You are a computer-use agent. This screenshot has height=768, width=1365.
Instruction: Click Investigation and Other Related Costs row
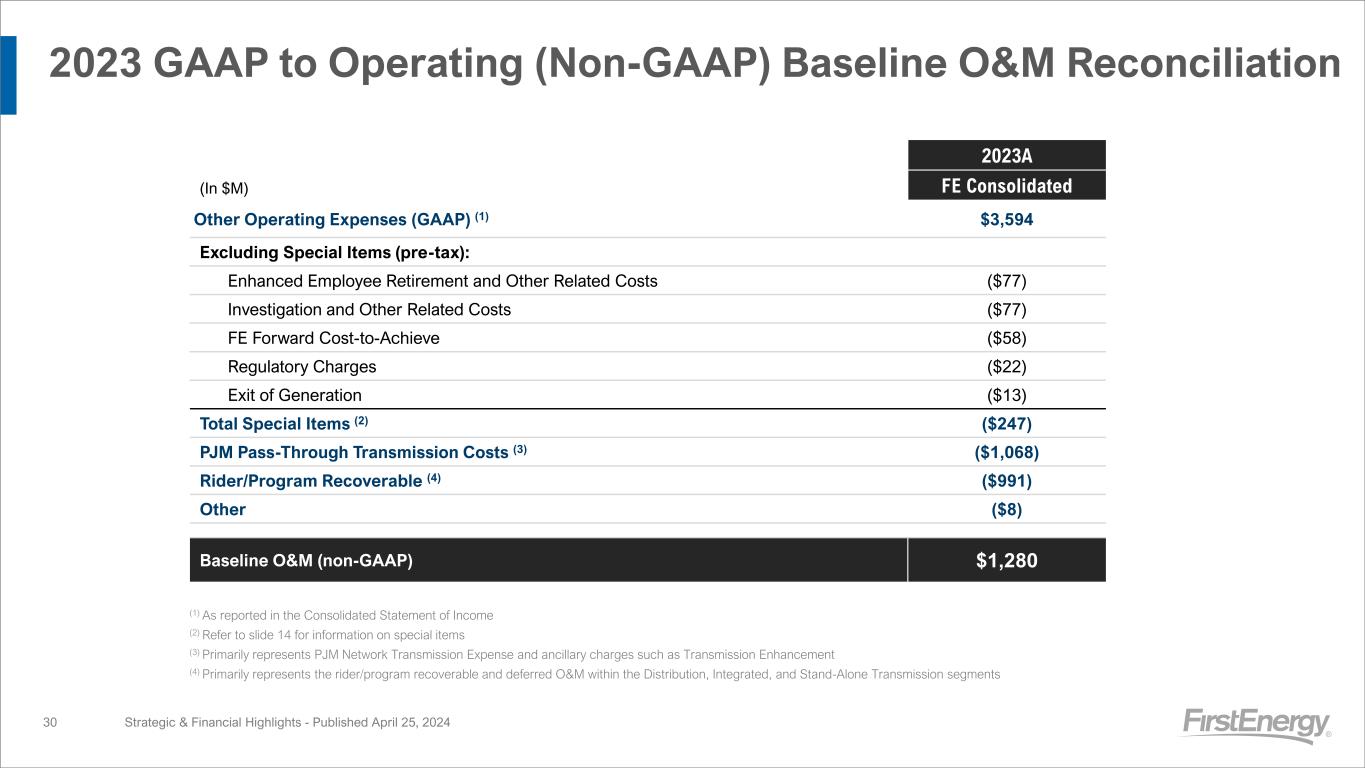pyautogui.click(x=369, y=309)
